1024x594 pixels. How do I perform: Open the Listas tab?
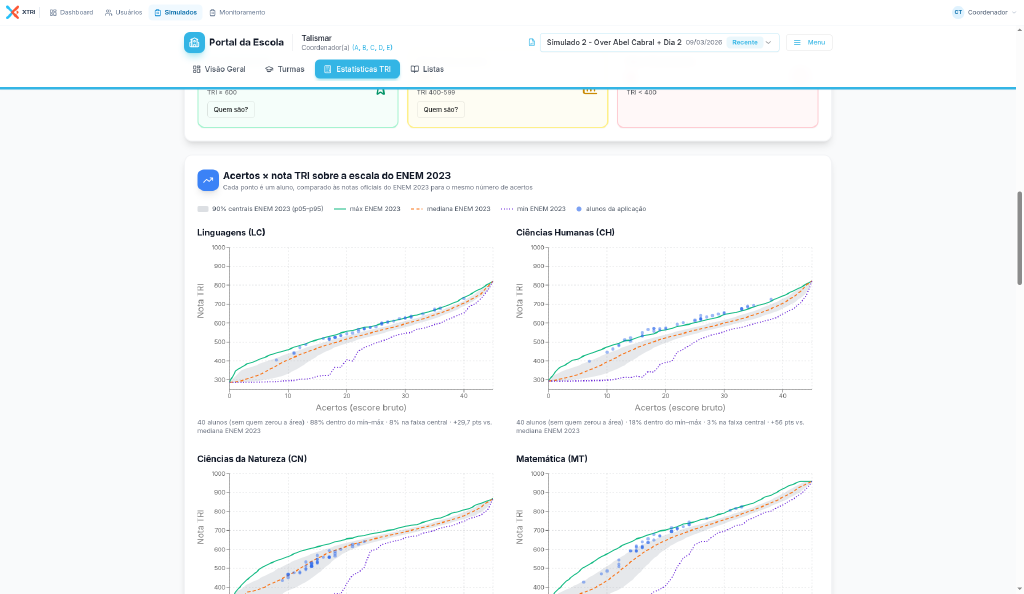click(x=427, y=69)
